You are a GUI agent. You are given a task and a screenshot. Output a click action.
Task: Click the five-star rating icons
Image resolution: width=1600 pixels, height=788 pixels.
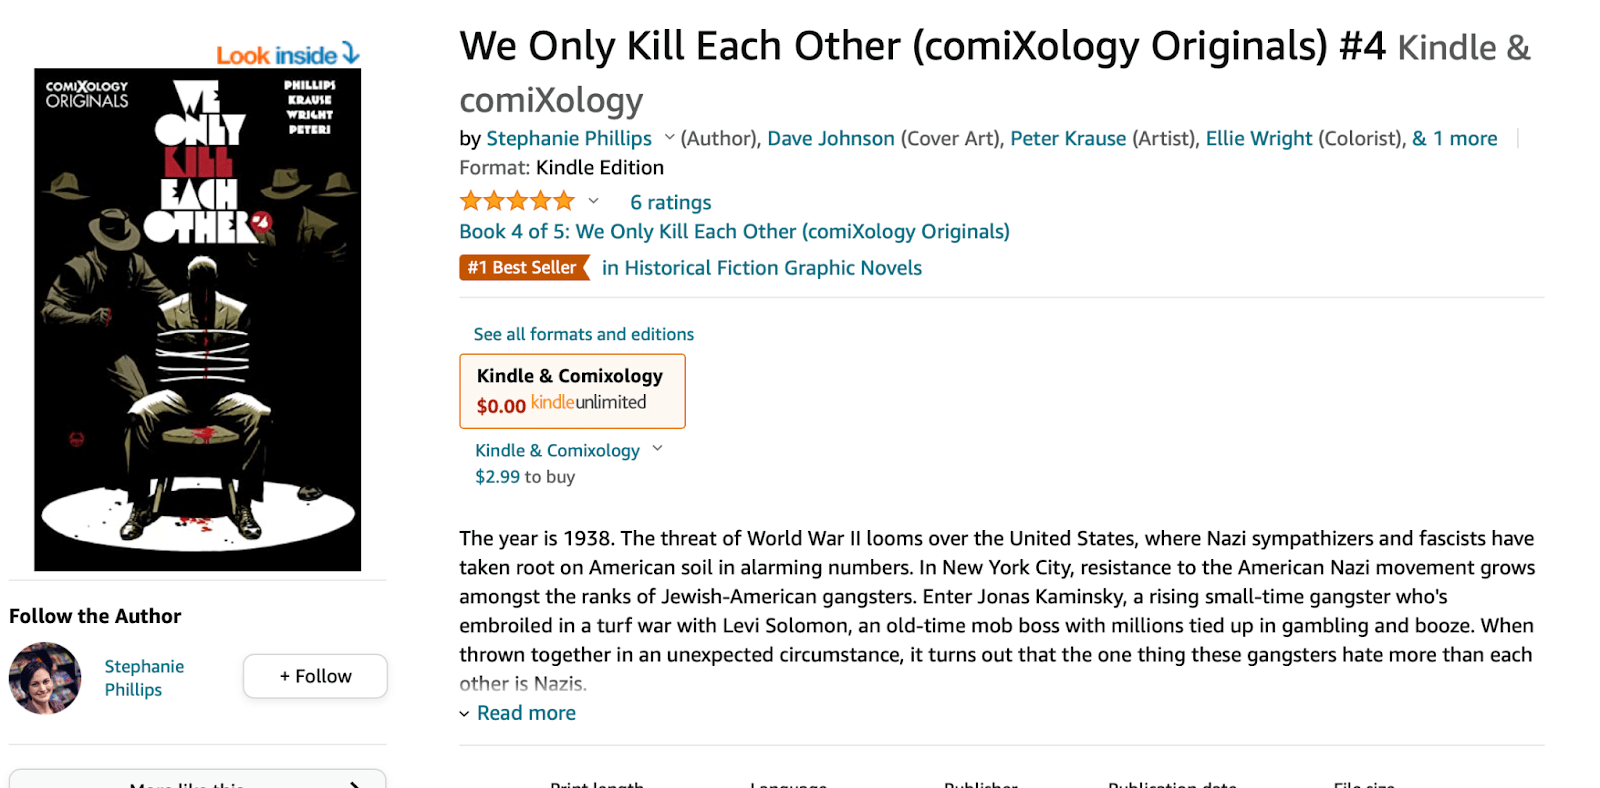pyautogui.click(x=517, y=202)
